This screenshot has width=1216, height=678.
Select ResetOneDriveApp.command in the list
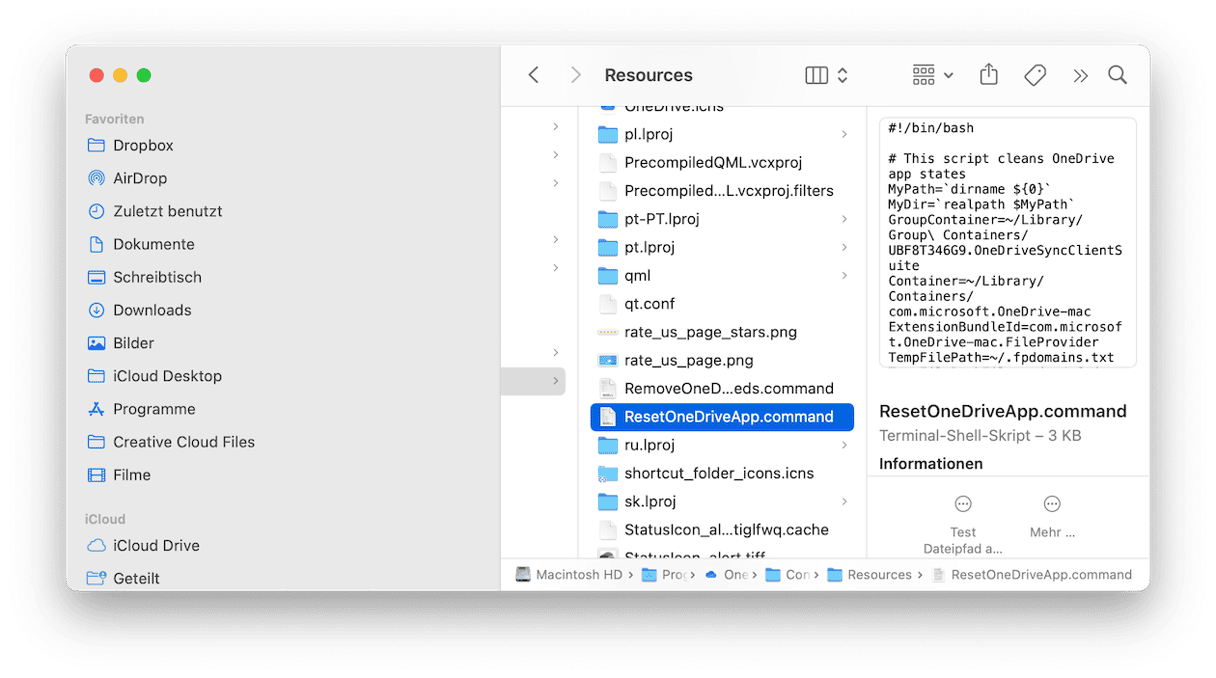point(722,417)
